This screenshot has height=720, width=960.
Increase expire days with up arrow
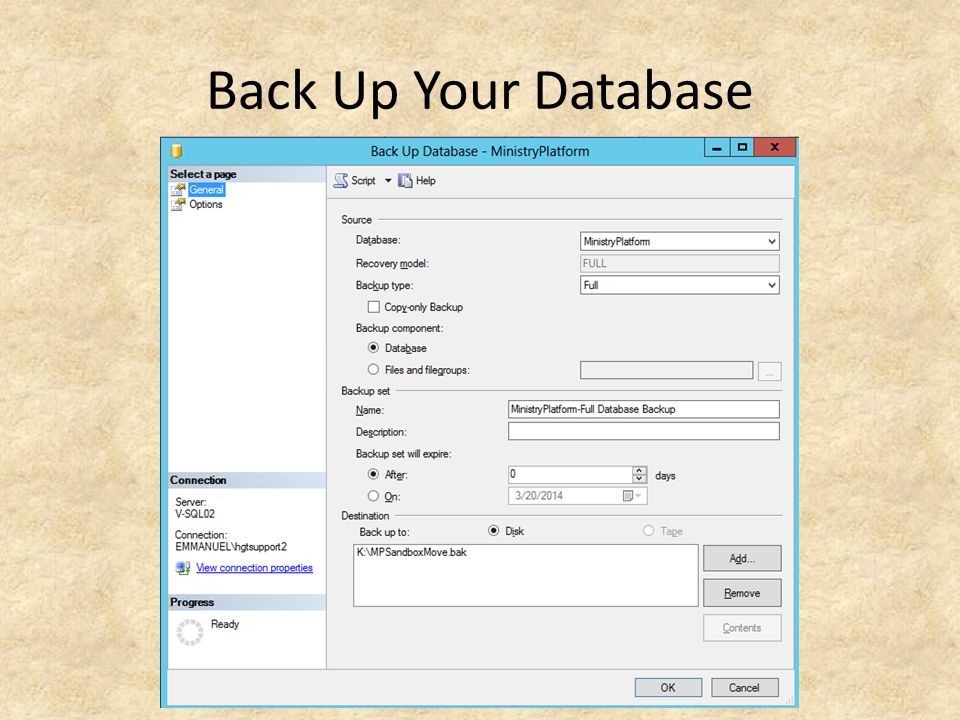point(639,470)
